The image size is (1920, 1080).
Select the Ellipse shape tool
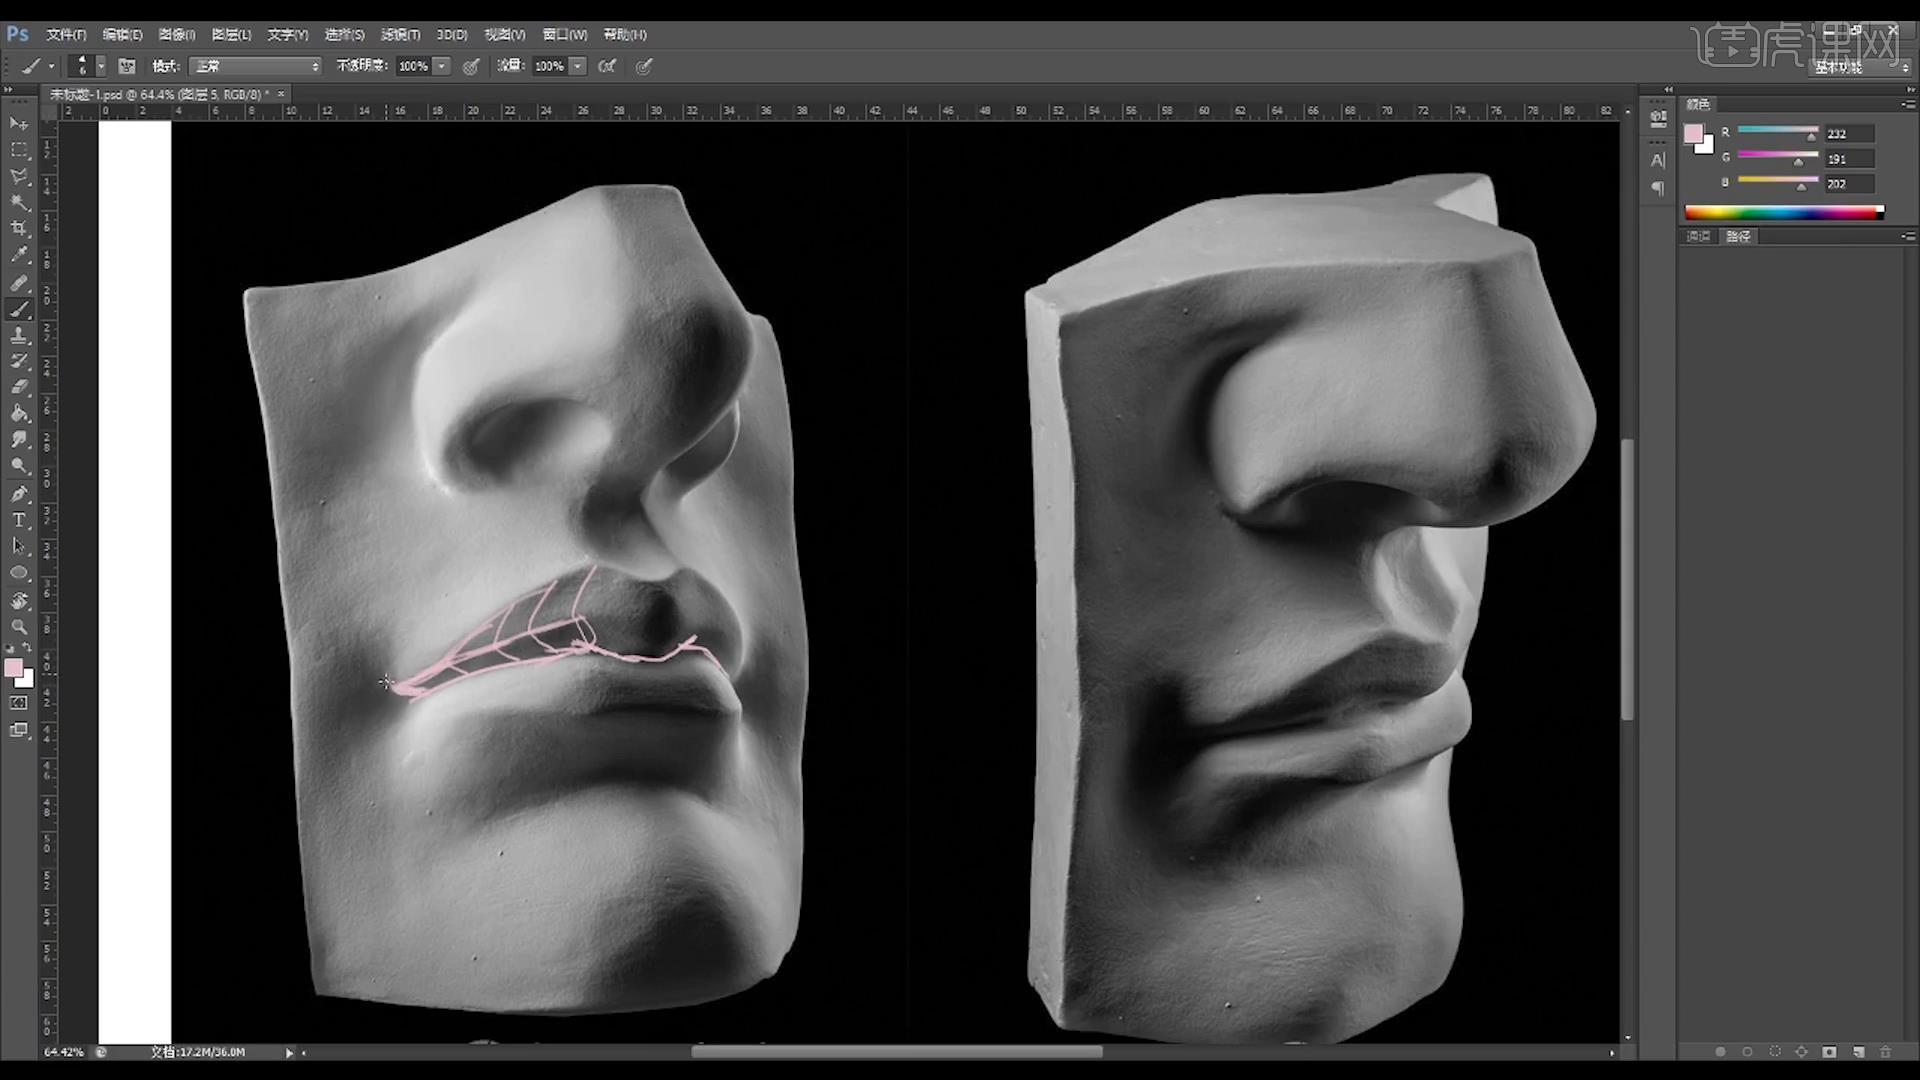pyautogui.click(x=19, y=573)
